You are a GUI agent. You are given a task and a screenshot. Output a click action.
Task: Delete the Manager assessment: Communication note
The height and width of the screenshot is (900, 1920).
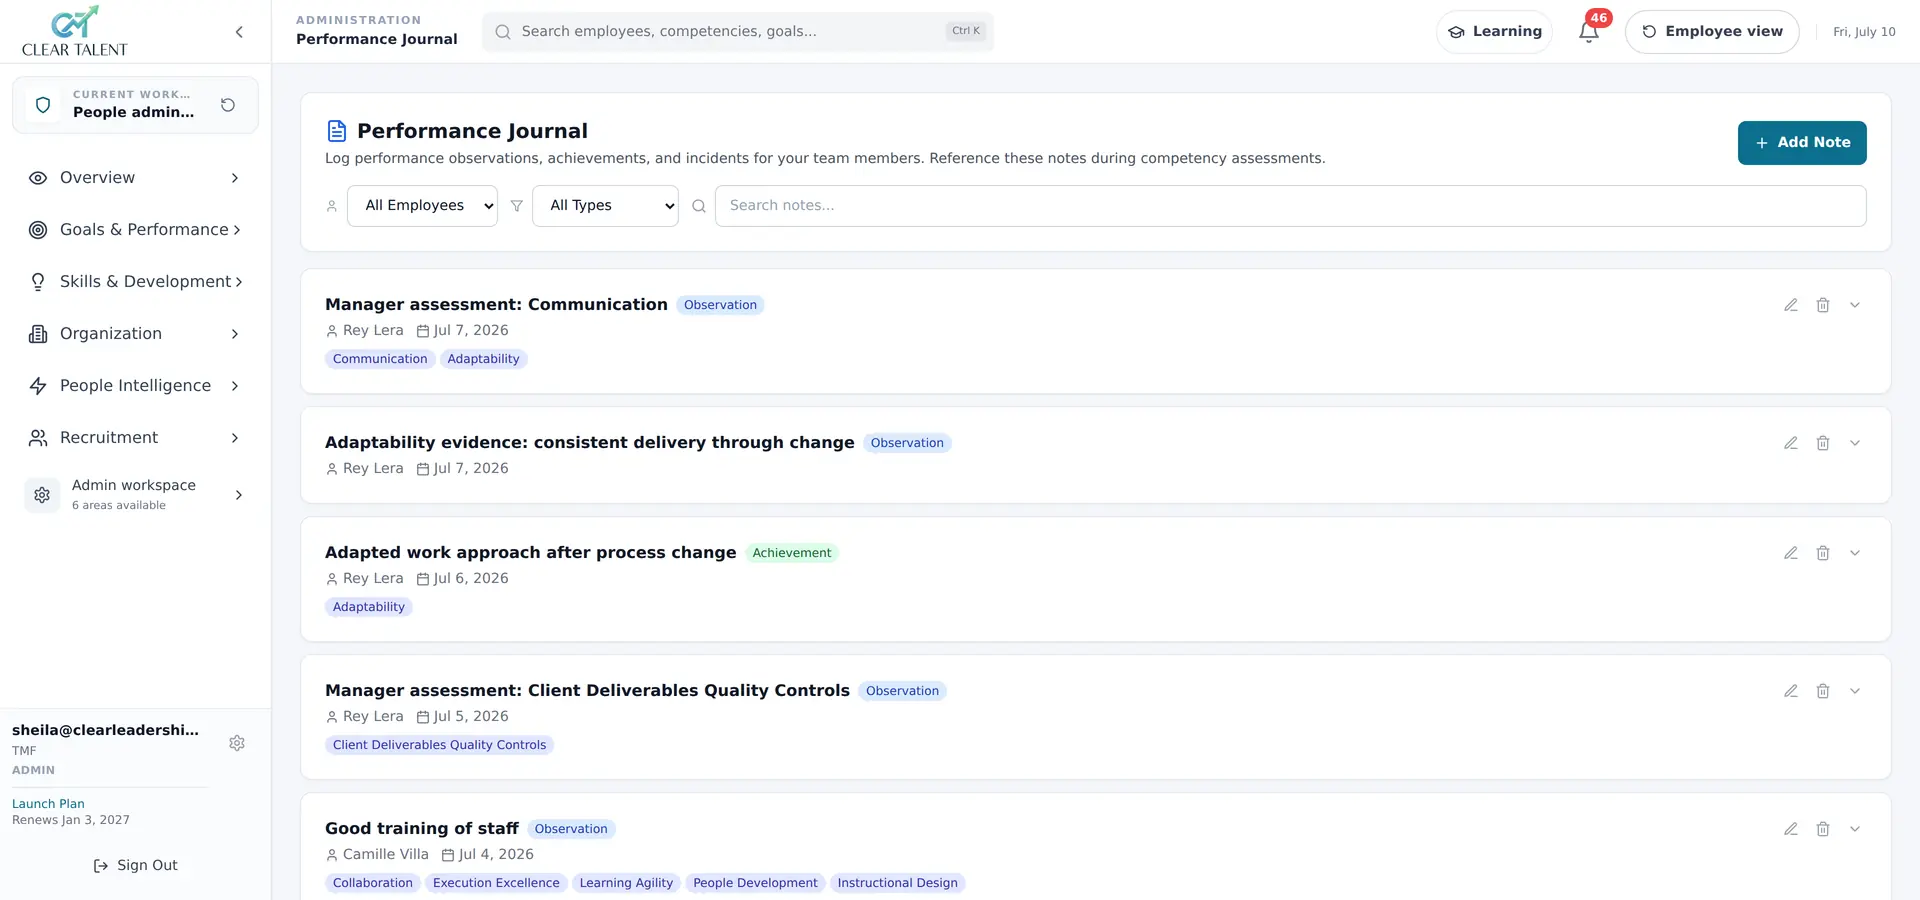[x=1823, y=305]
